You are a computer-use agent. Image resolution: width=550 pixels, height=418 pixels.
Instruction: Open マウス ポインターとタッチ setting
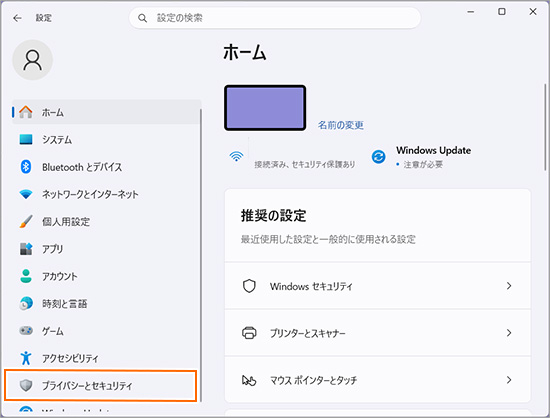point(377,380)
